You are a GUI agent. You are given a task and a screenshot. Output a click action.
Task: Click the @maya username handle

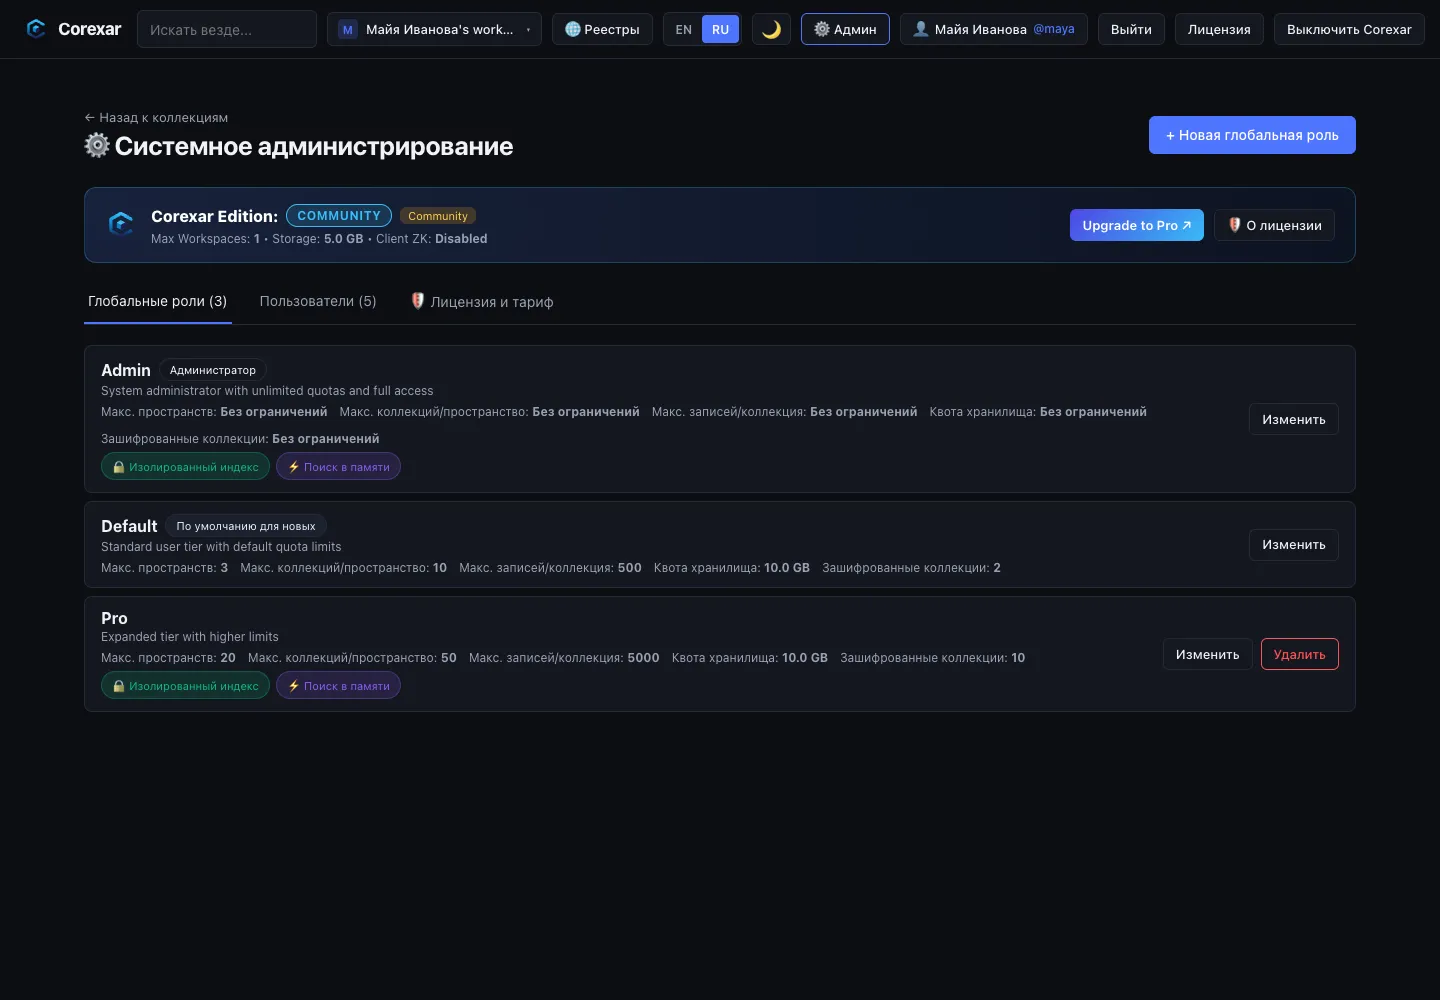(x=1054, y=29)
